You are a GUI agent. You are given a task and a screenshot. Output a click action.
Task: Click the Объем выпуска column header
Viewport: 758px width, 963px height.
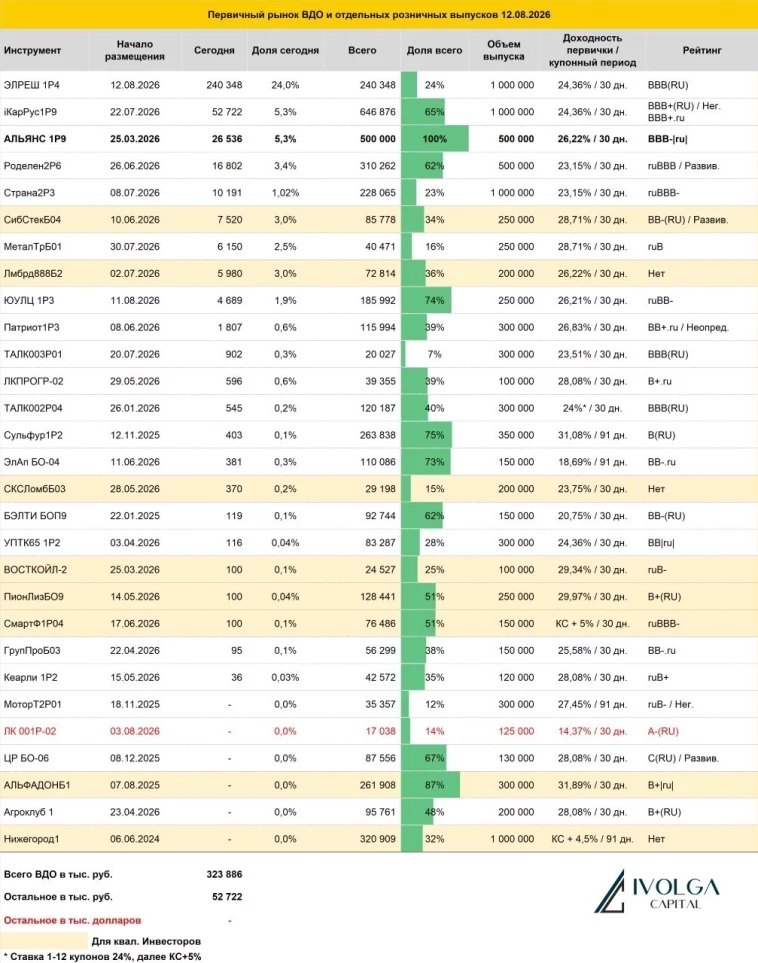point(504,50)
